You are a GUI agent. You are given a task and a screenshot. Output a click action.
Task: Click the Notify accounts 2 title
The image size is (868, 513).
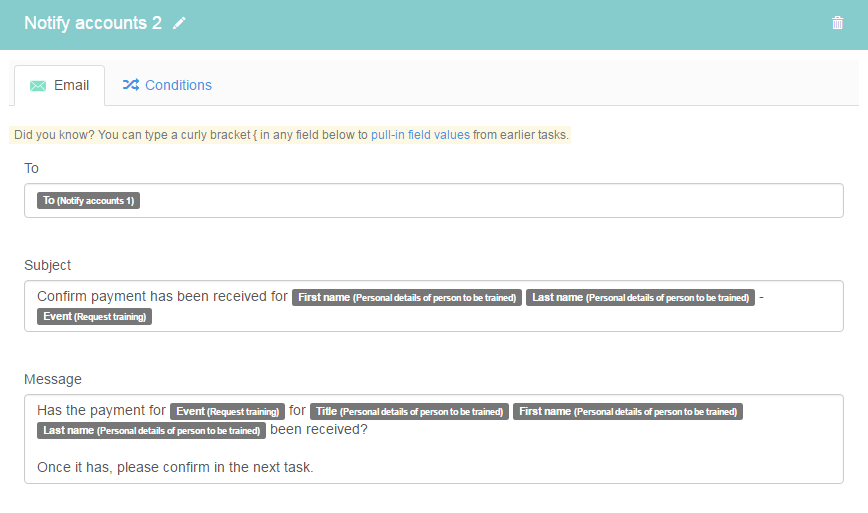(x=93, y=23)
